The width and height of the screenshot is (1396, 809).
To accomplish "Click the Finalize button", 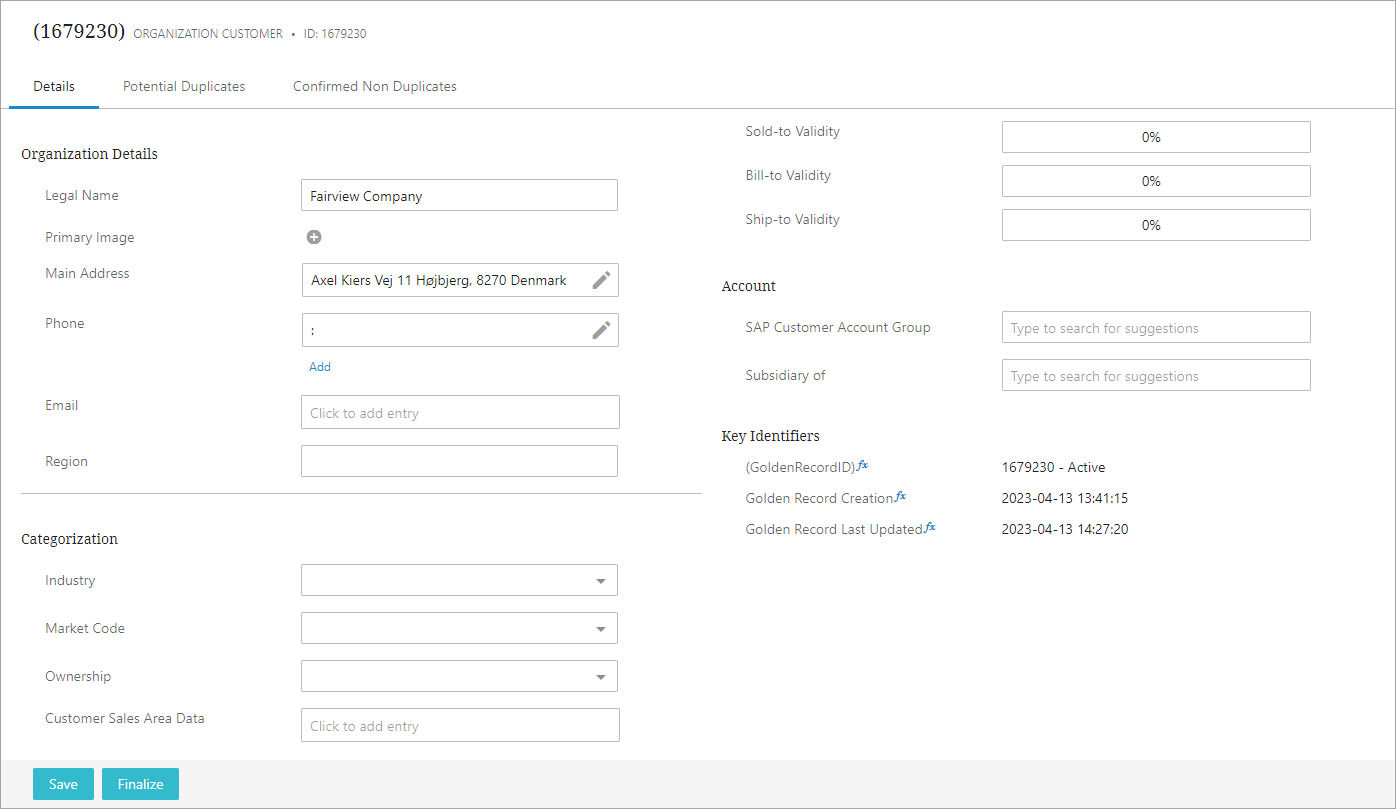I will (140, 784).
